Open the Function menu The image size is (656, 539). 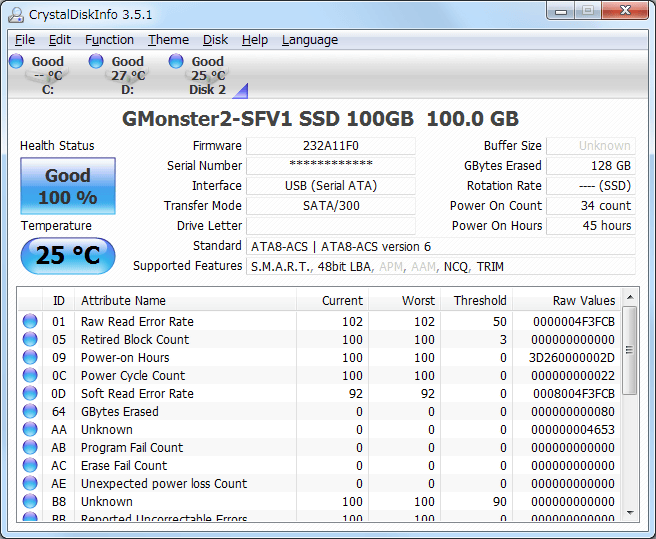pos(109,40)
